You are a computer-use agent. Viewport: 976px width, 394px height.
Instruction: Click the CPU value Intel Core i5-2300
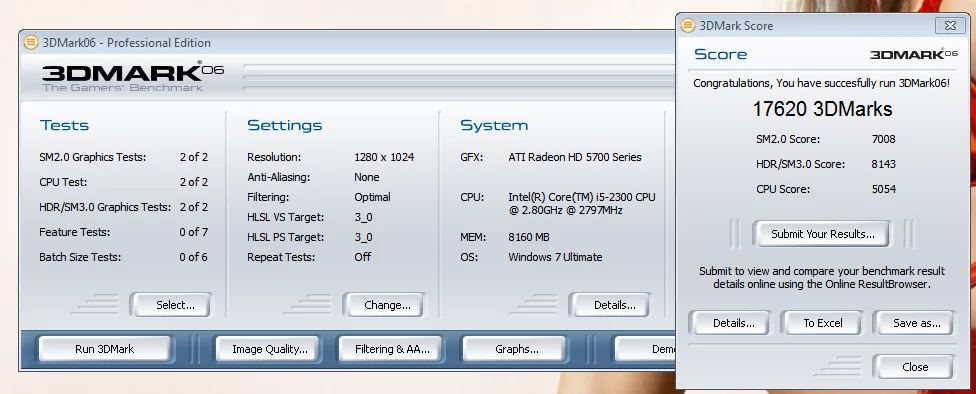point(581,204)
